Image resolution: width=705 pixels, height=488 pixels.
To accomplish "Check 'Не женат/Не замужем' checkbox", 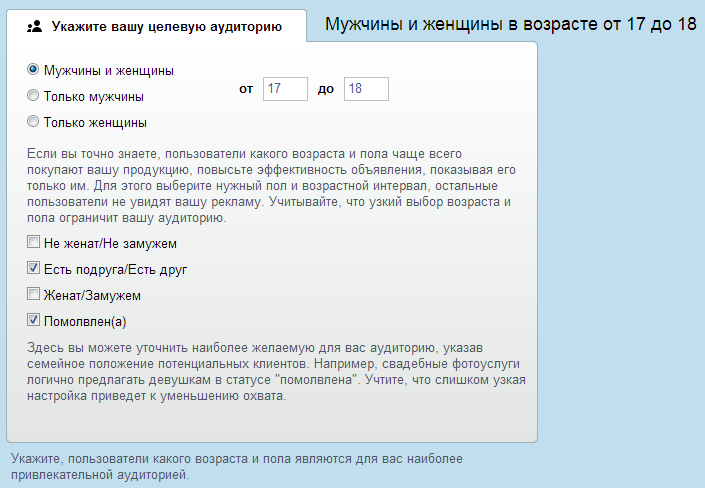I will (33, 242).
